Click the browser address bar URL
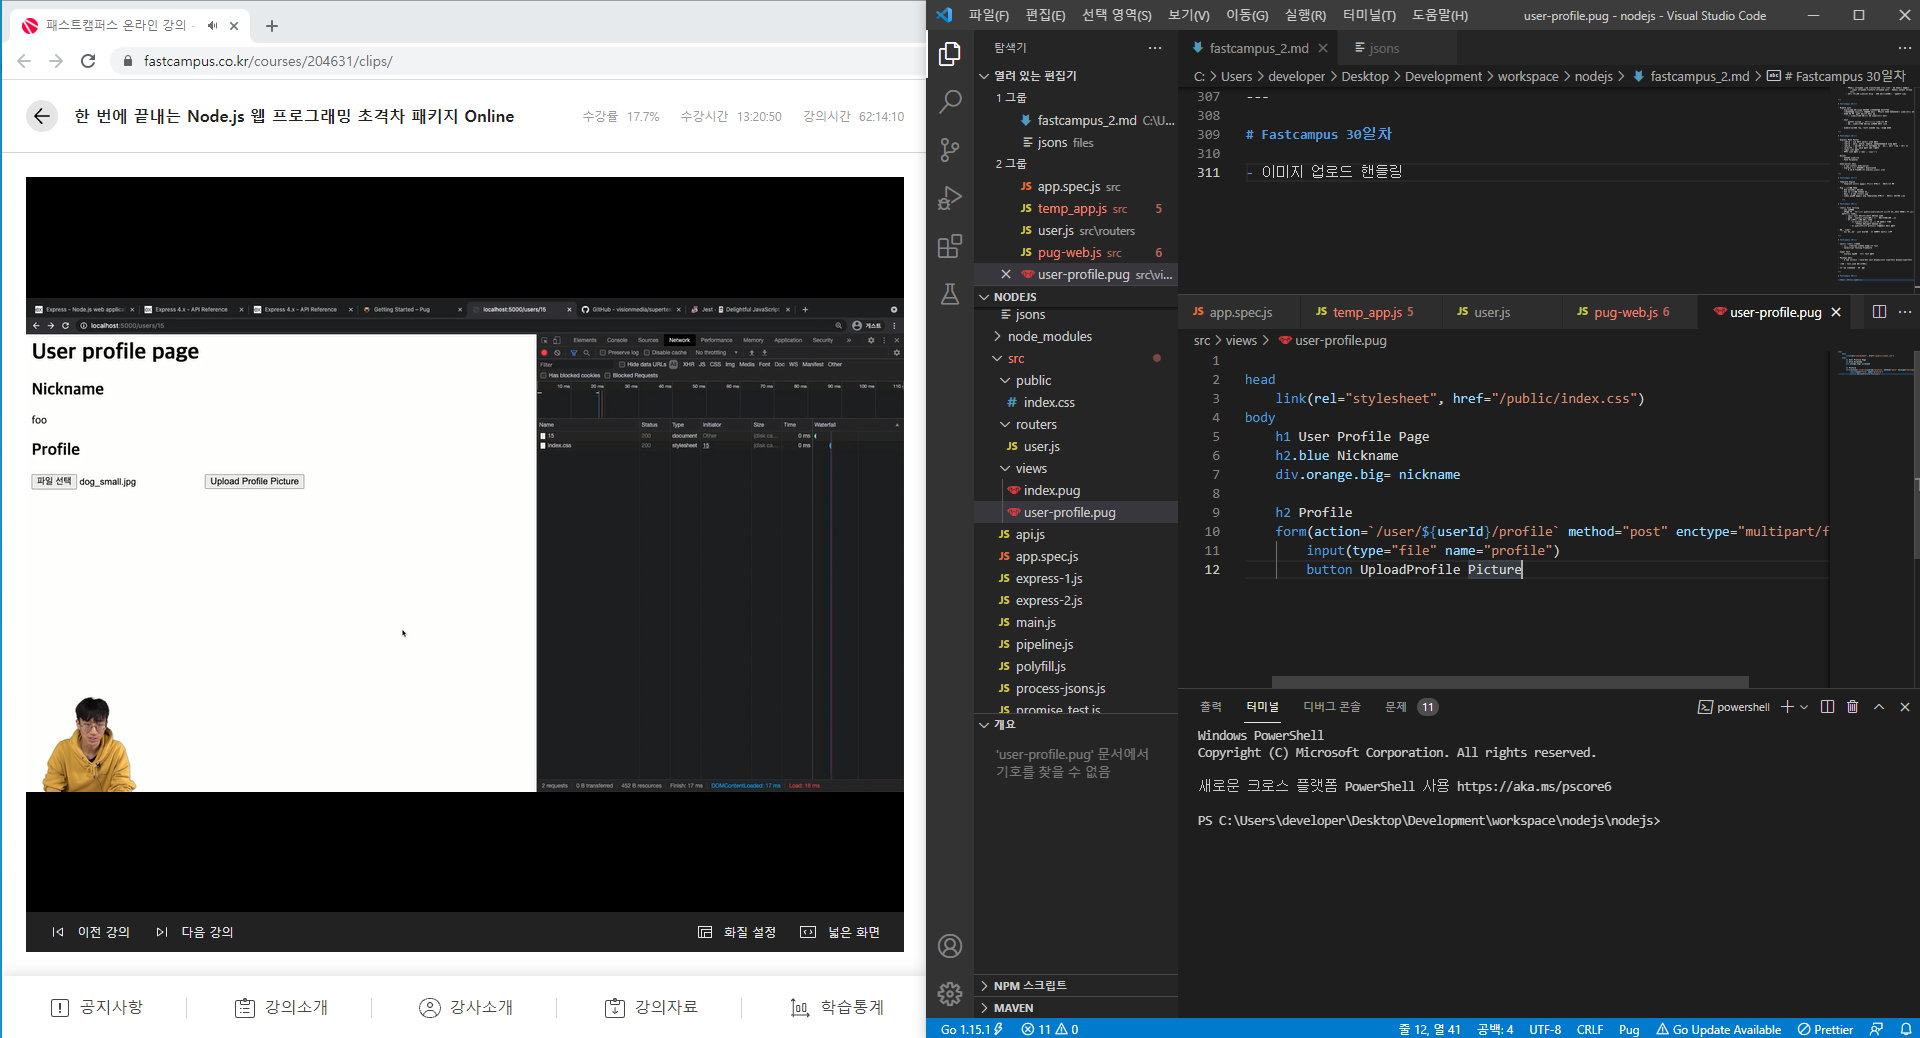Screen dimensions: 1920x1038 (268, 61)
